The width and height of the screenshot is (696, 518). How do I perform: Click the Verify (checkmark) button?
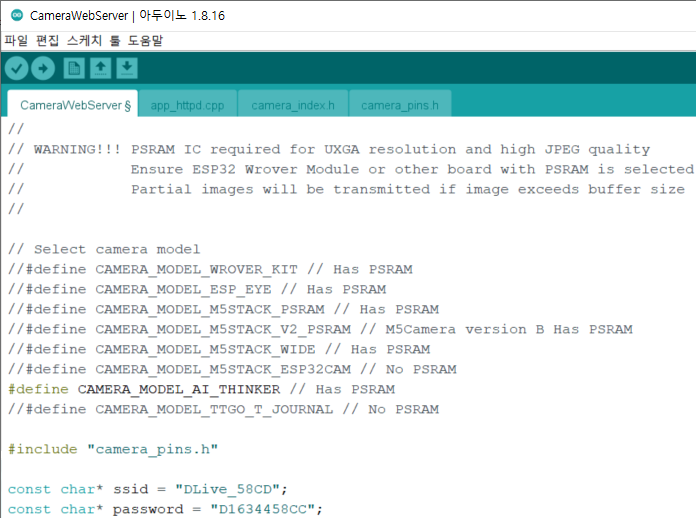point(17,68)
